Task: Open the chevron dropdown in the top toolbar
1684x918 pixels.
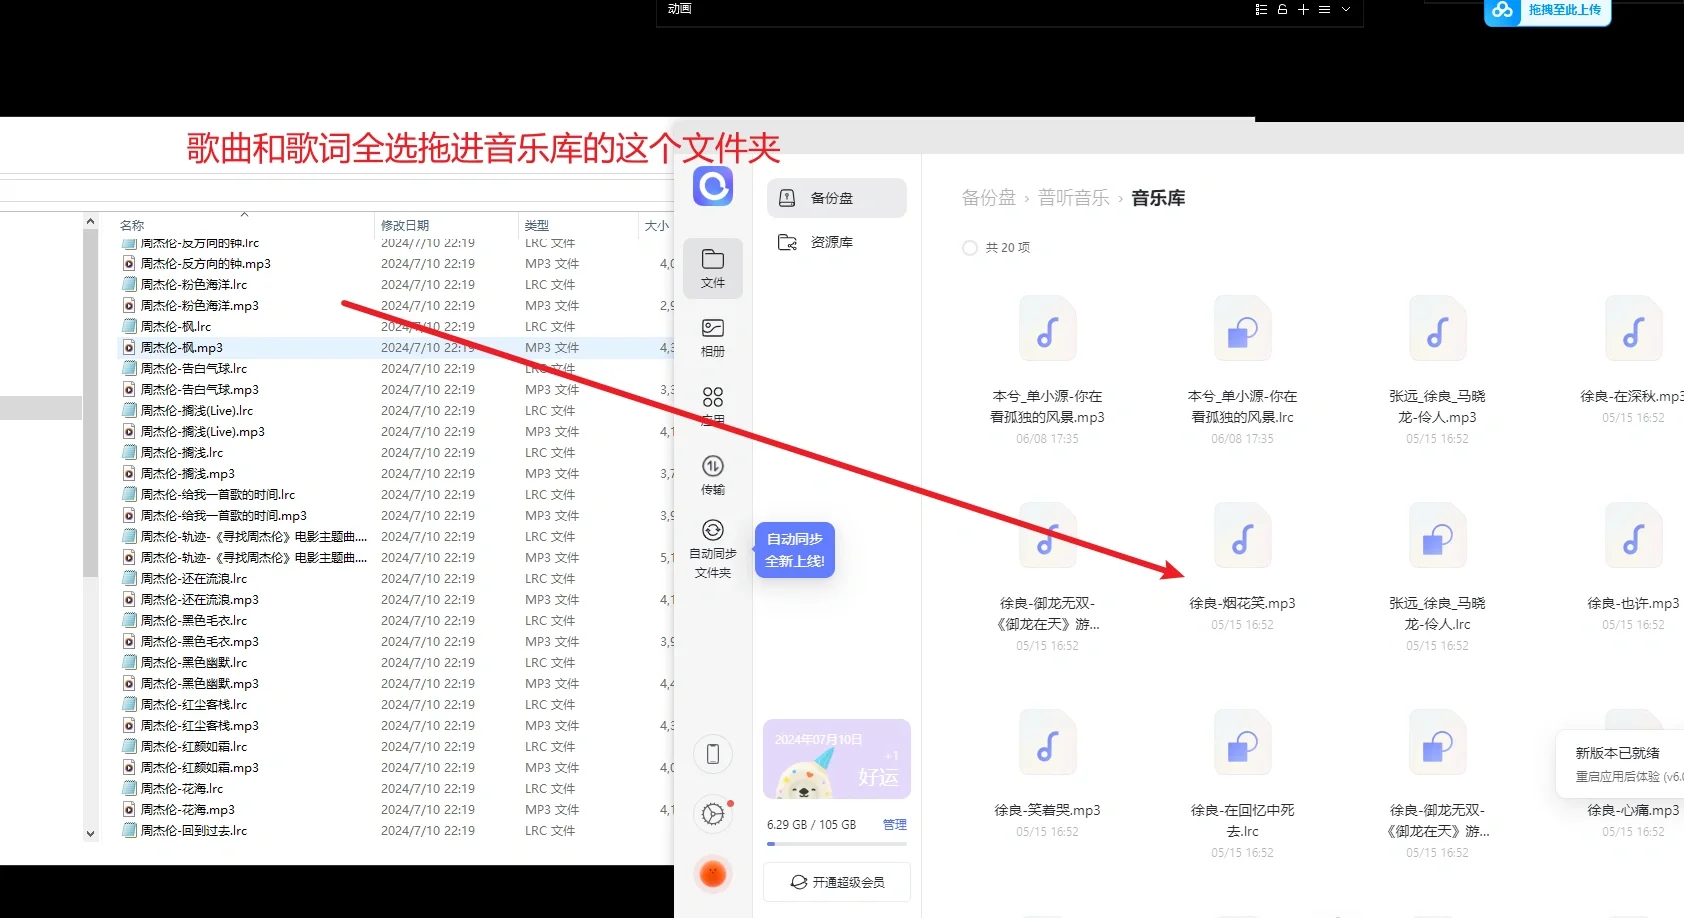Action: [x=1346, y=9]
